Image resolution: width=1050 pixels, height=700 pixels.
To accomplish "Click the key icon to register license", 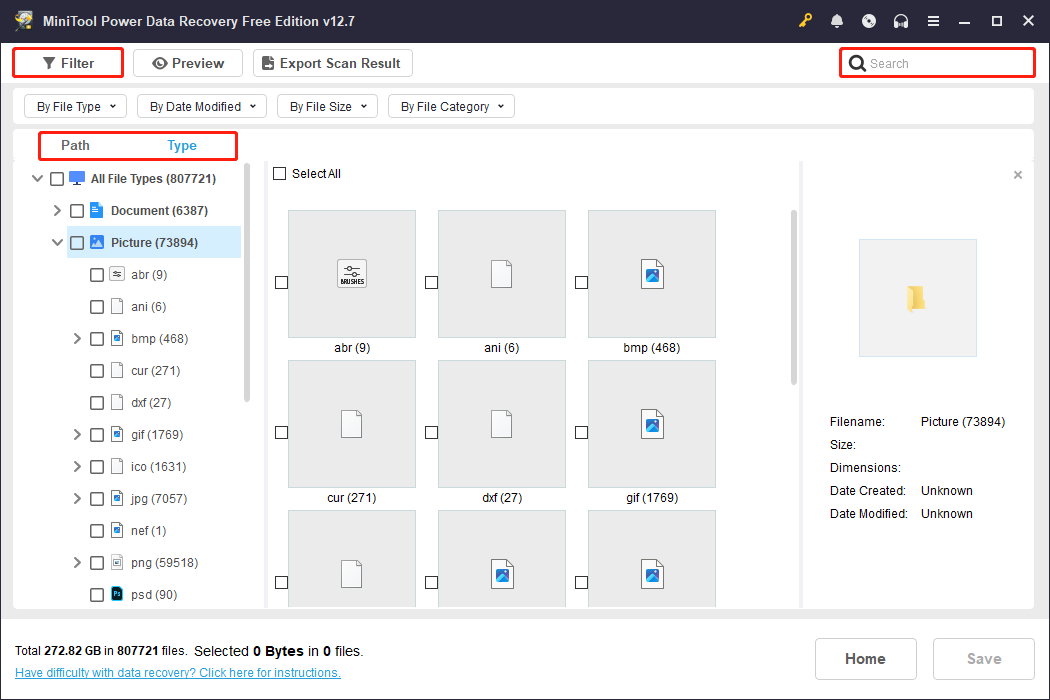I will coord(805,20).
